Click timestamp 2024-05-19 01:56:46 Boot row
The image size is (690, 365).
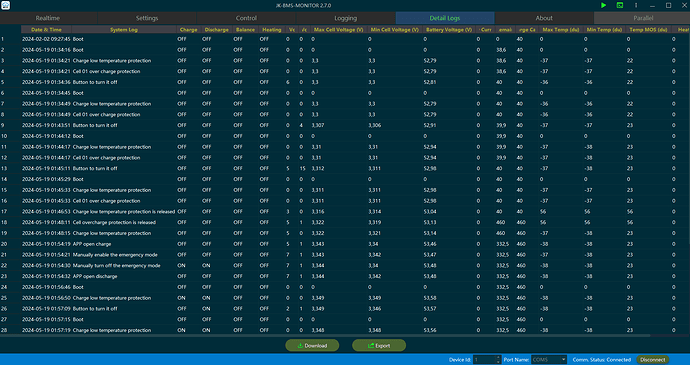click(x=46, y=287)
